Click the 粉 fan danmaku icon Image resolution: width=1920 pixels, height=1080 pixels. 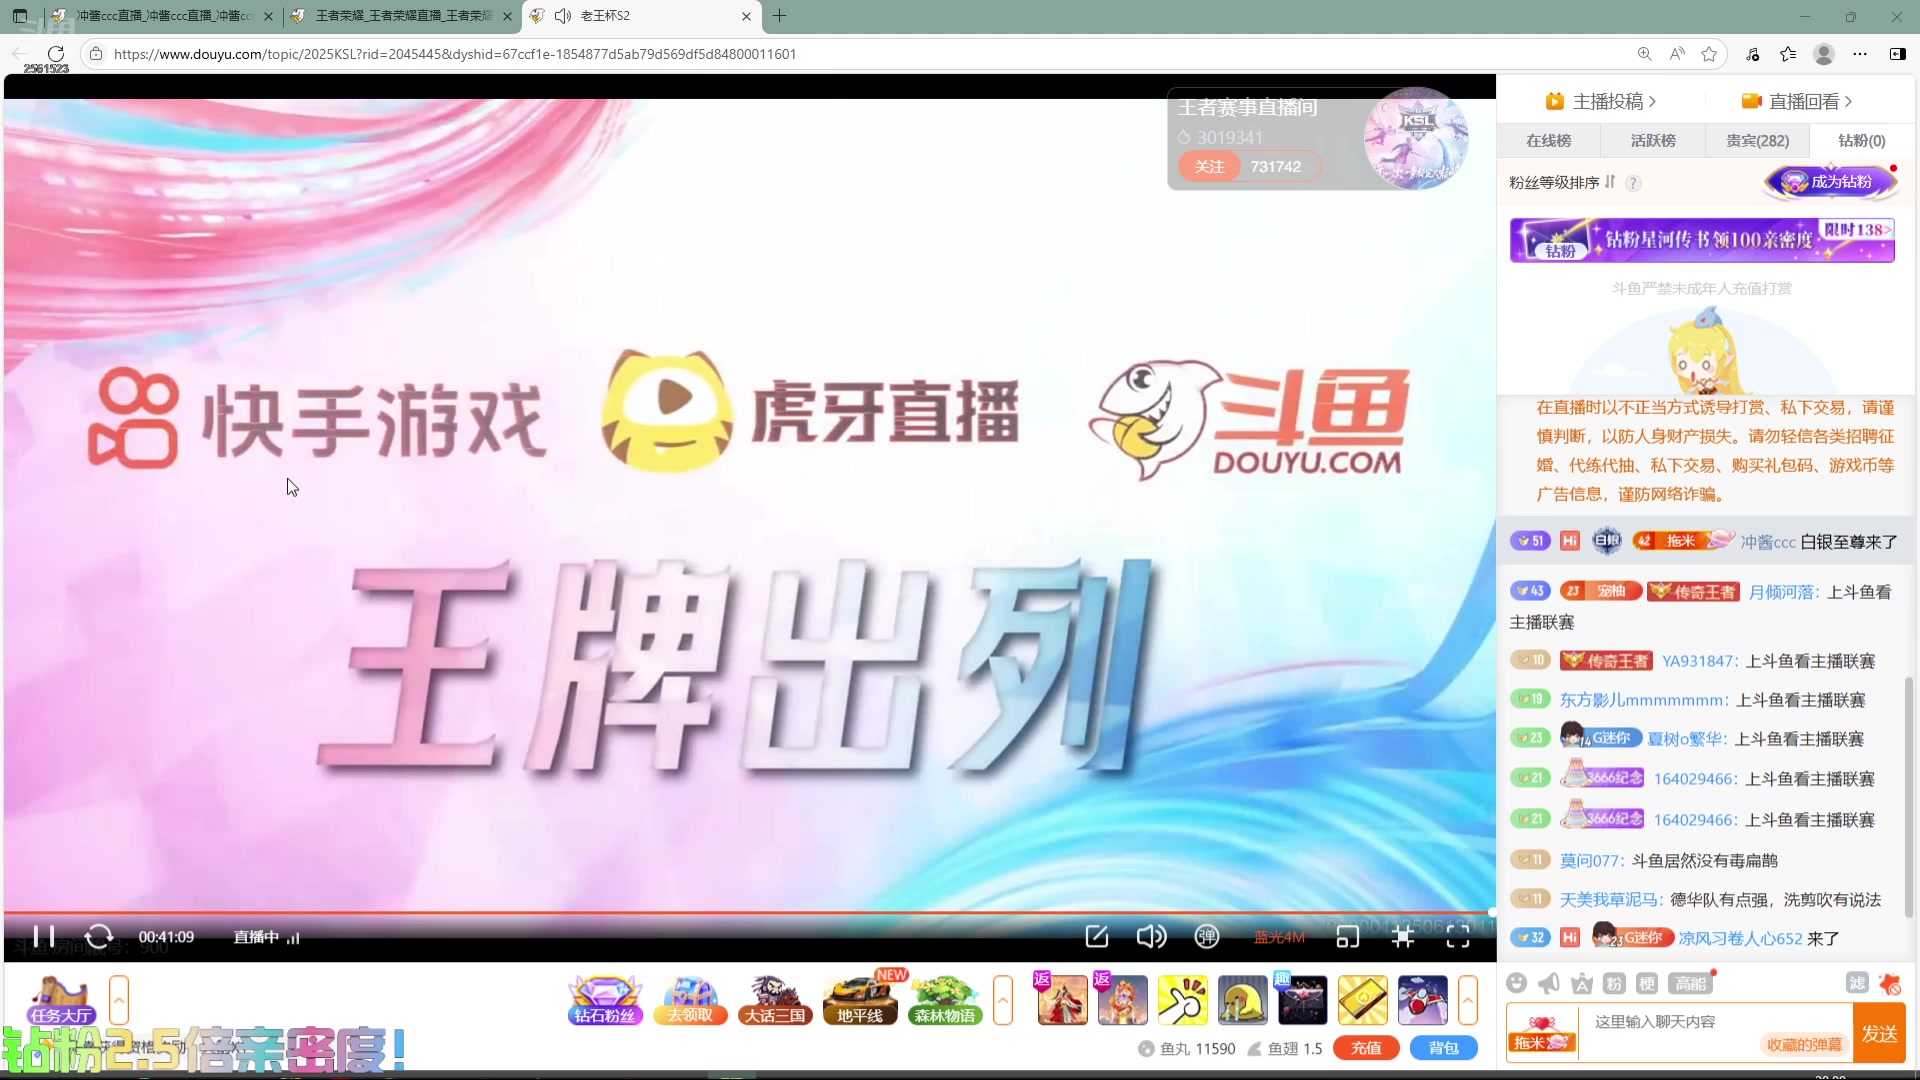pyautogui.click(x=1614, y=983)
